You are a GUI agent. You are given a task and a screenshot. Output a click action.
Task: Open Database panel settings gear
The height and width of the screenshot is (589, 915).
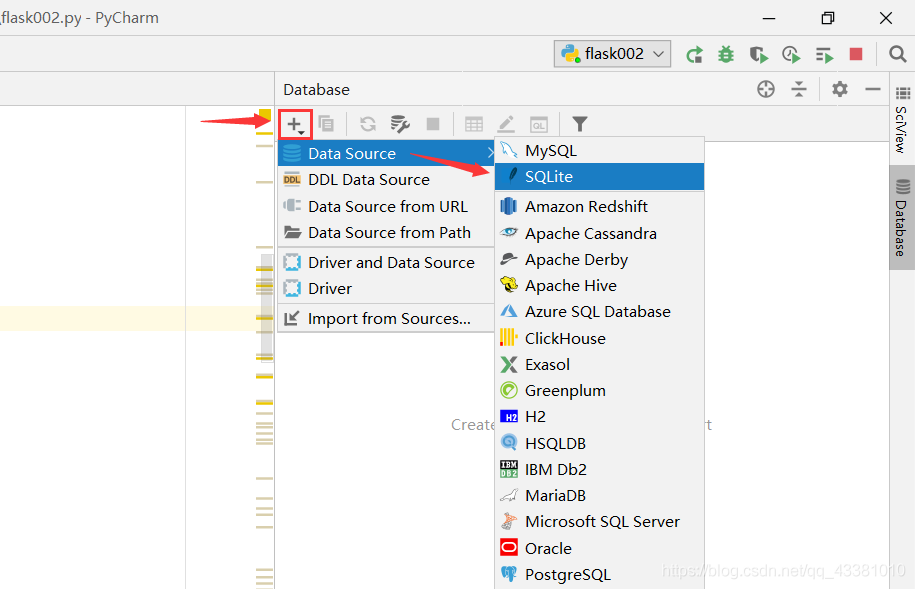(840, 89)
